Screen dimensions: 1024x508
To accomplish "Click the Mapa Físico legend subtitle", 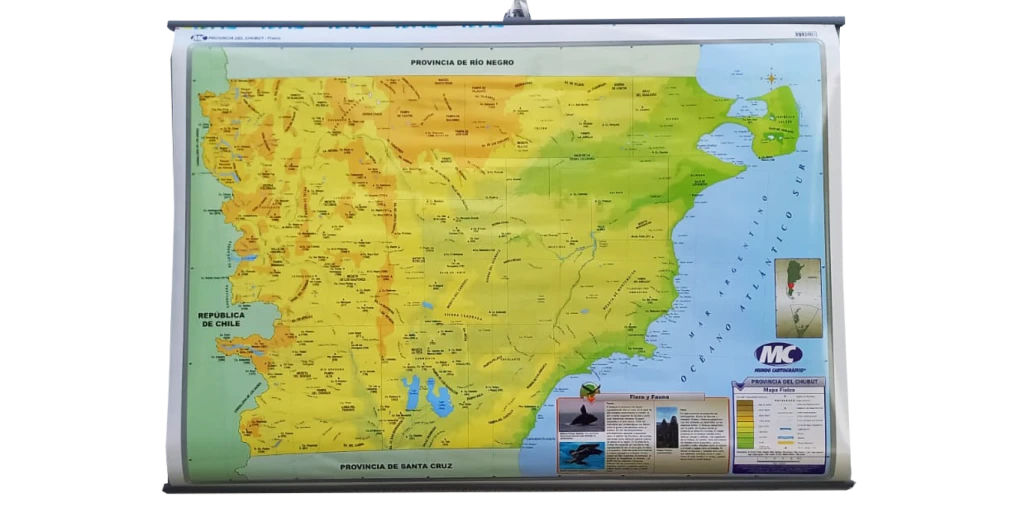I will [779, 391].
